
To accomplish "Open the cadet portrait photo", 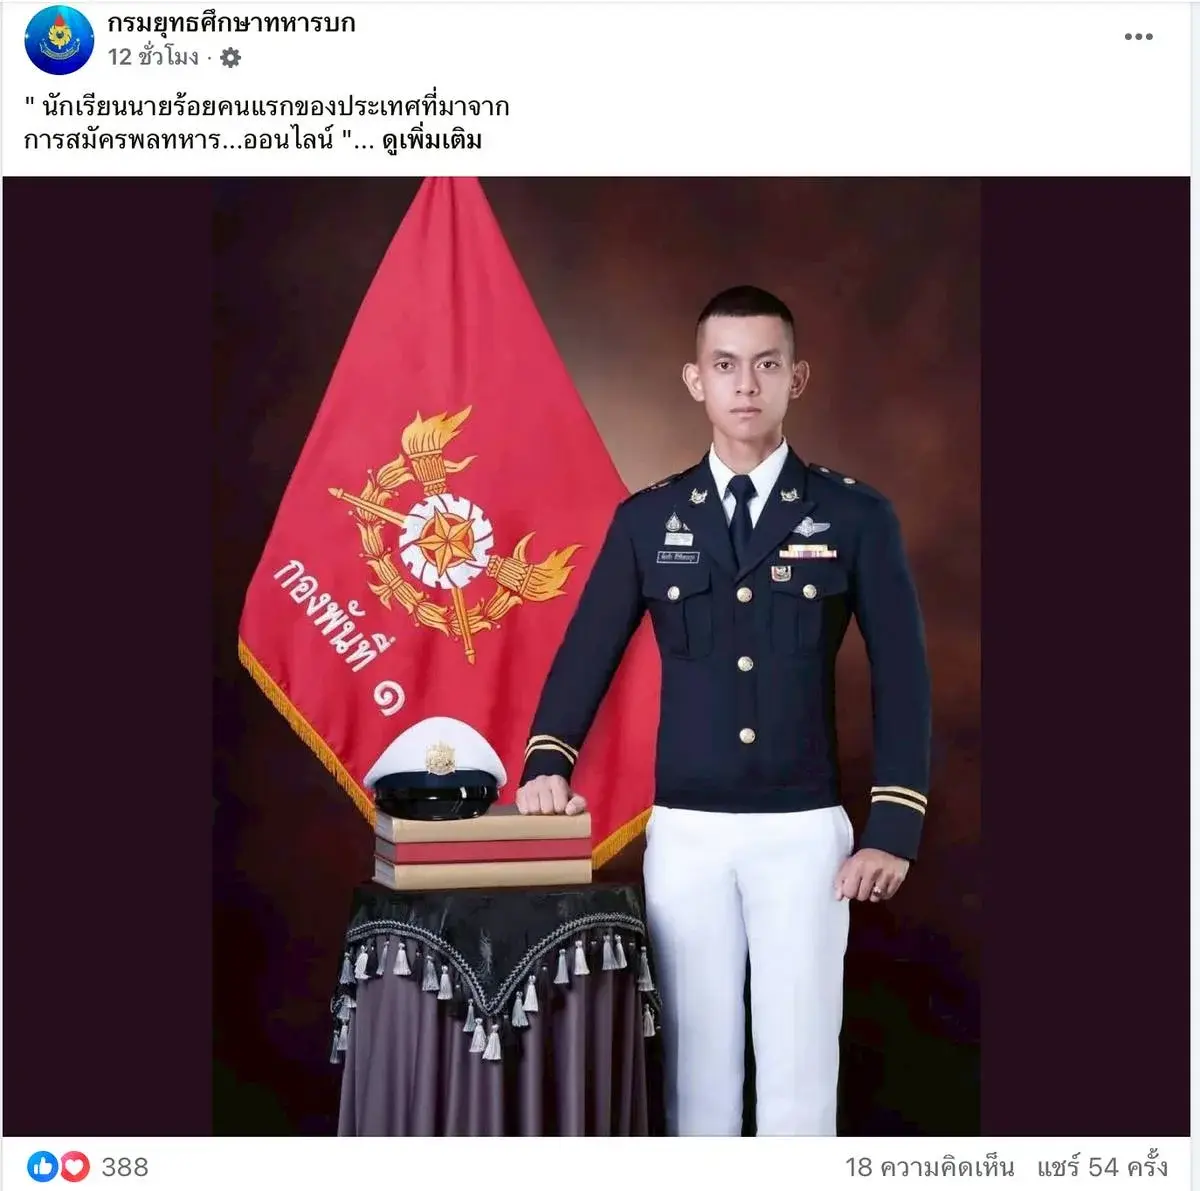I will [600, 656].
